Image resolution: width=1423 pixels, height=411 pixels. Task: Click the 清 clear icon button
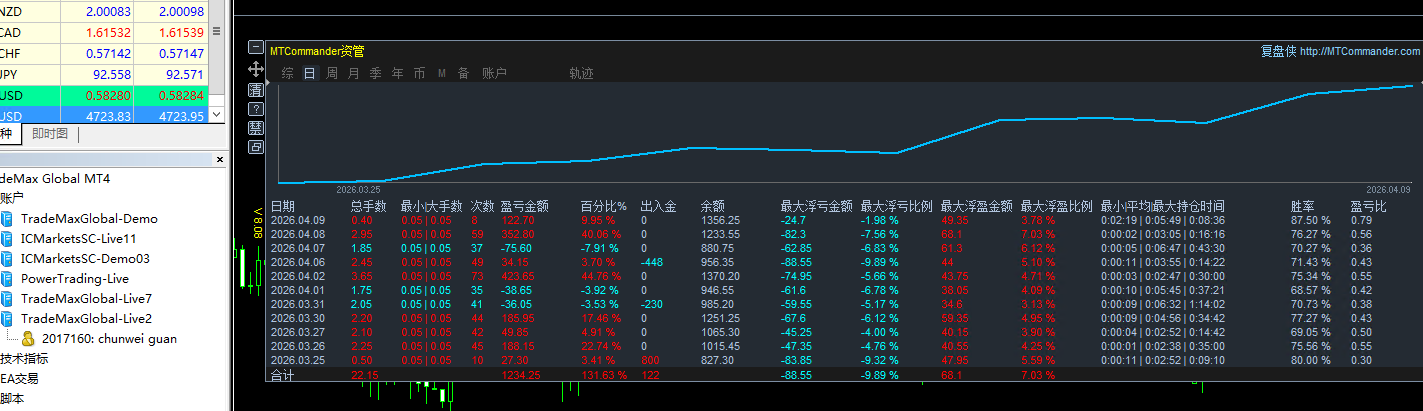255,89
